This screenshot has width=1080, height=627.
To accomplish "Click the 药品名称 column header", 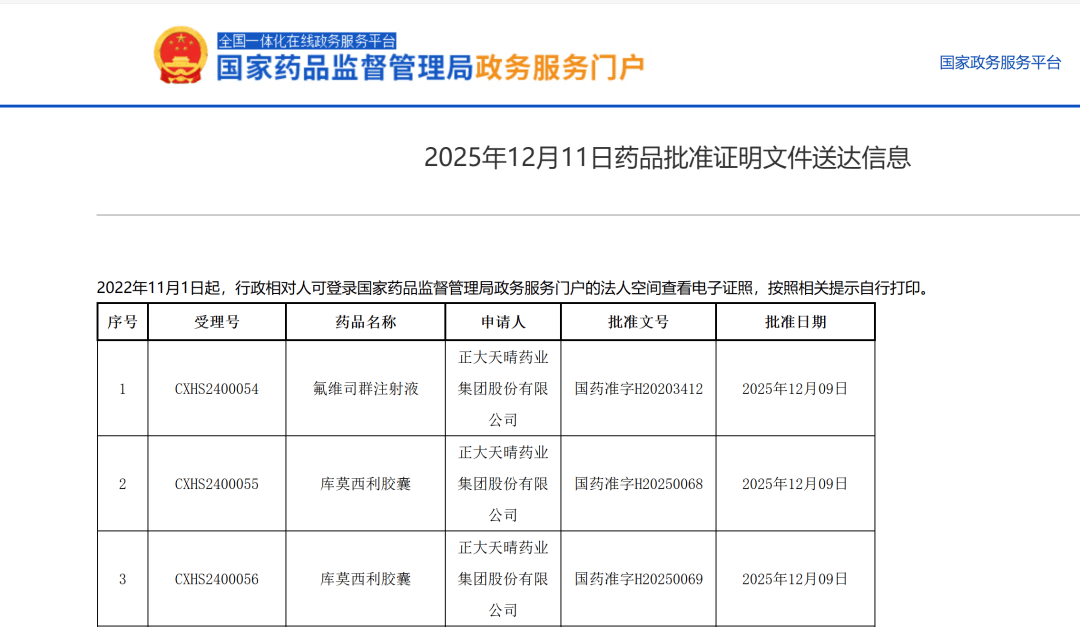I will [x=365, y=321].
